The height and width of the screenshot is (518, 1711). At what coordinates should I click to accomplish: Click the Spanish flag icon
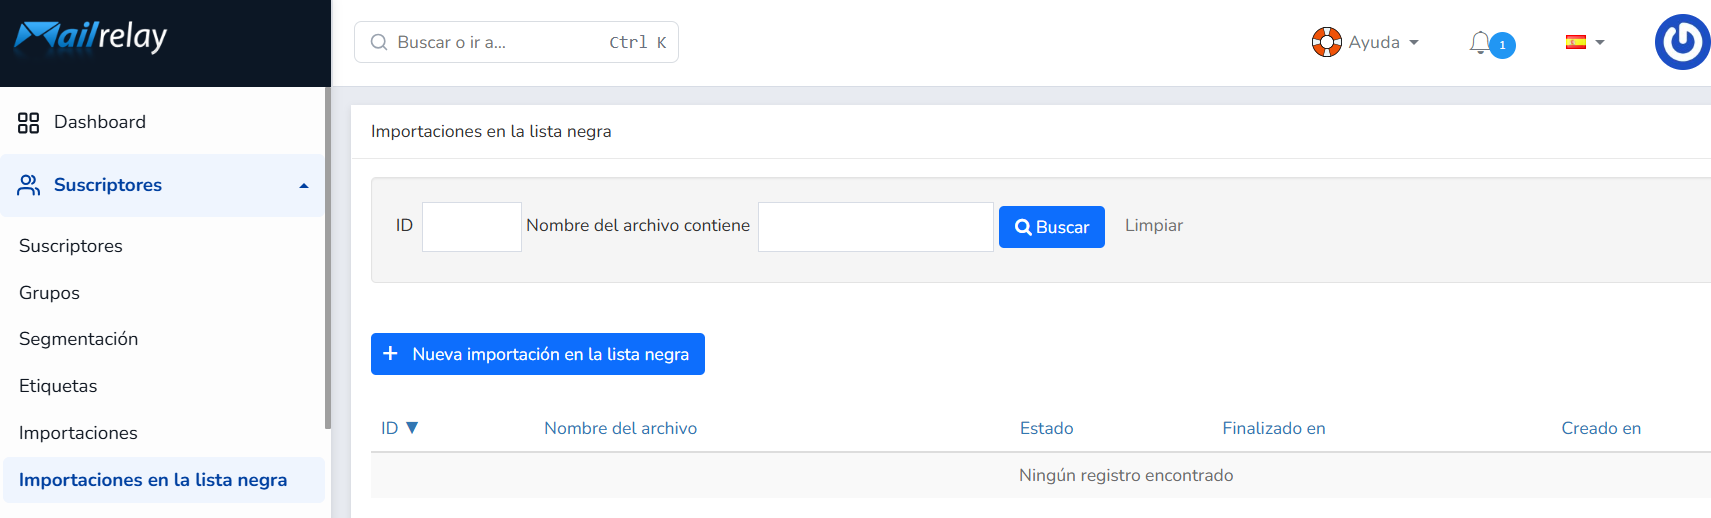[x=1576, y=42]
